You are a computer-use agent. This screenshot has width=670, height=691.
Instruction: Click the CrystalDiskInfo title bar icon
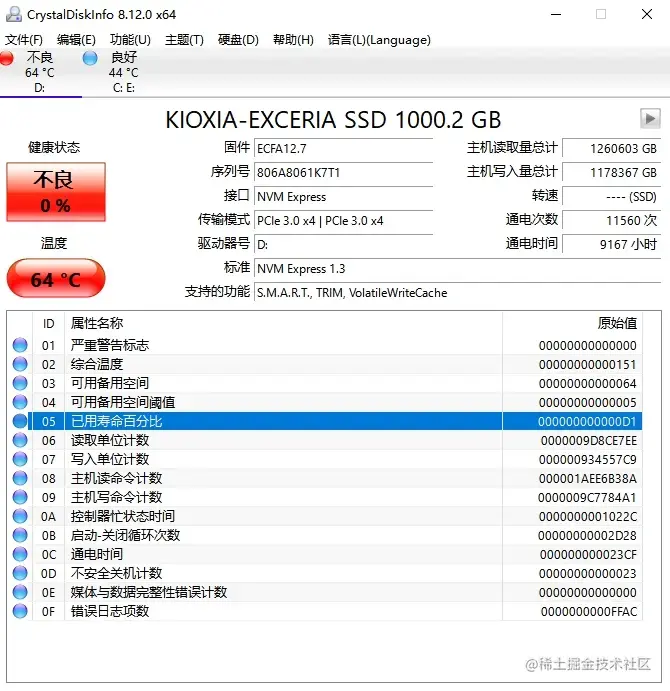point(14,14)
